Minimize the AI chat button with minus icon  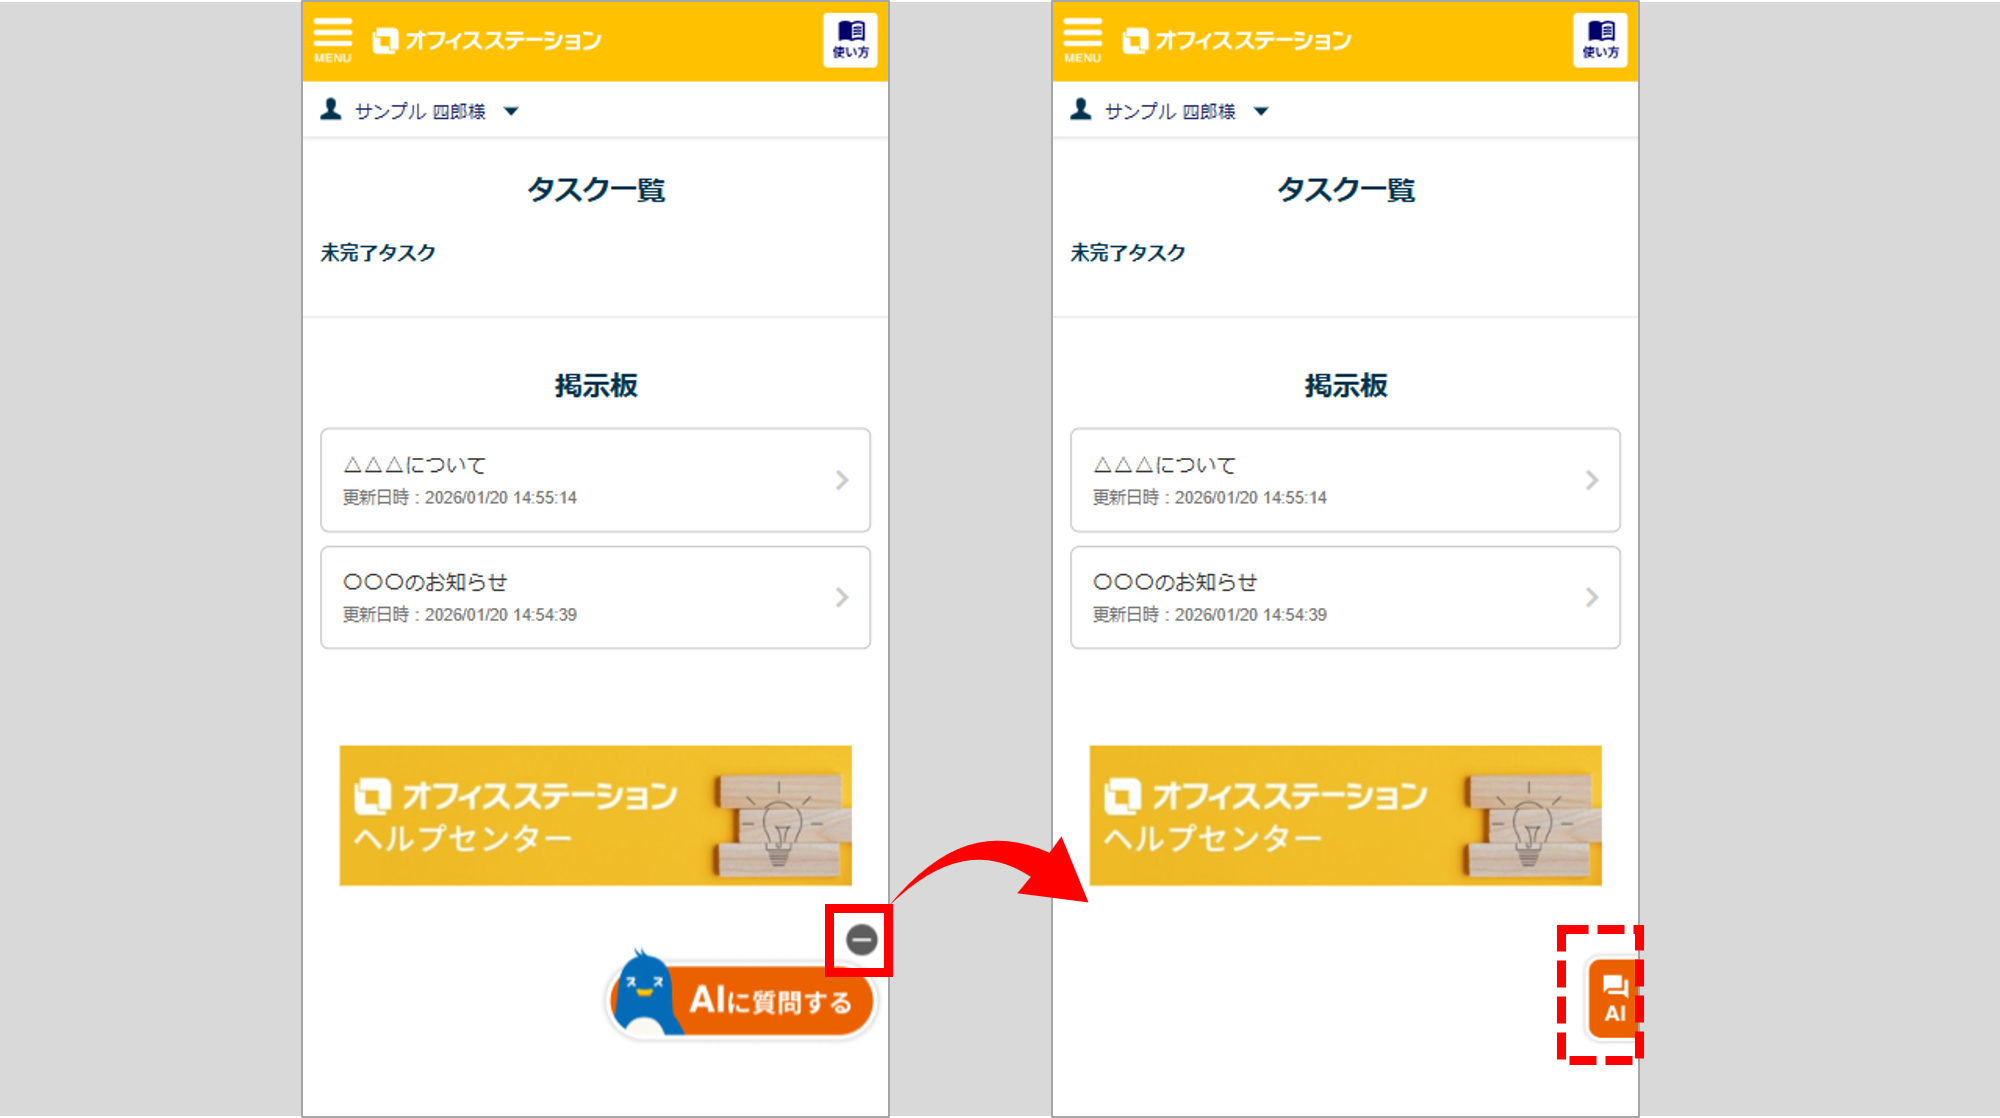coord(861,940)
